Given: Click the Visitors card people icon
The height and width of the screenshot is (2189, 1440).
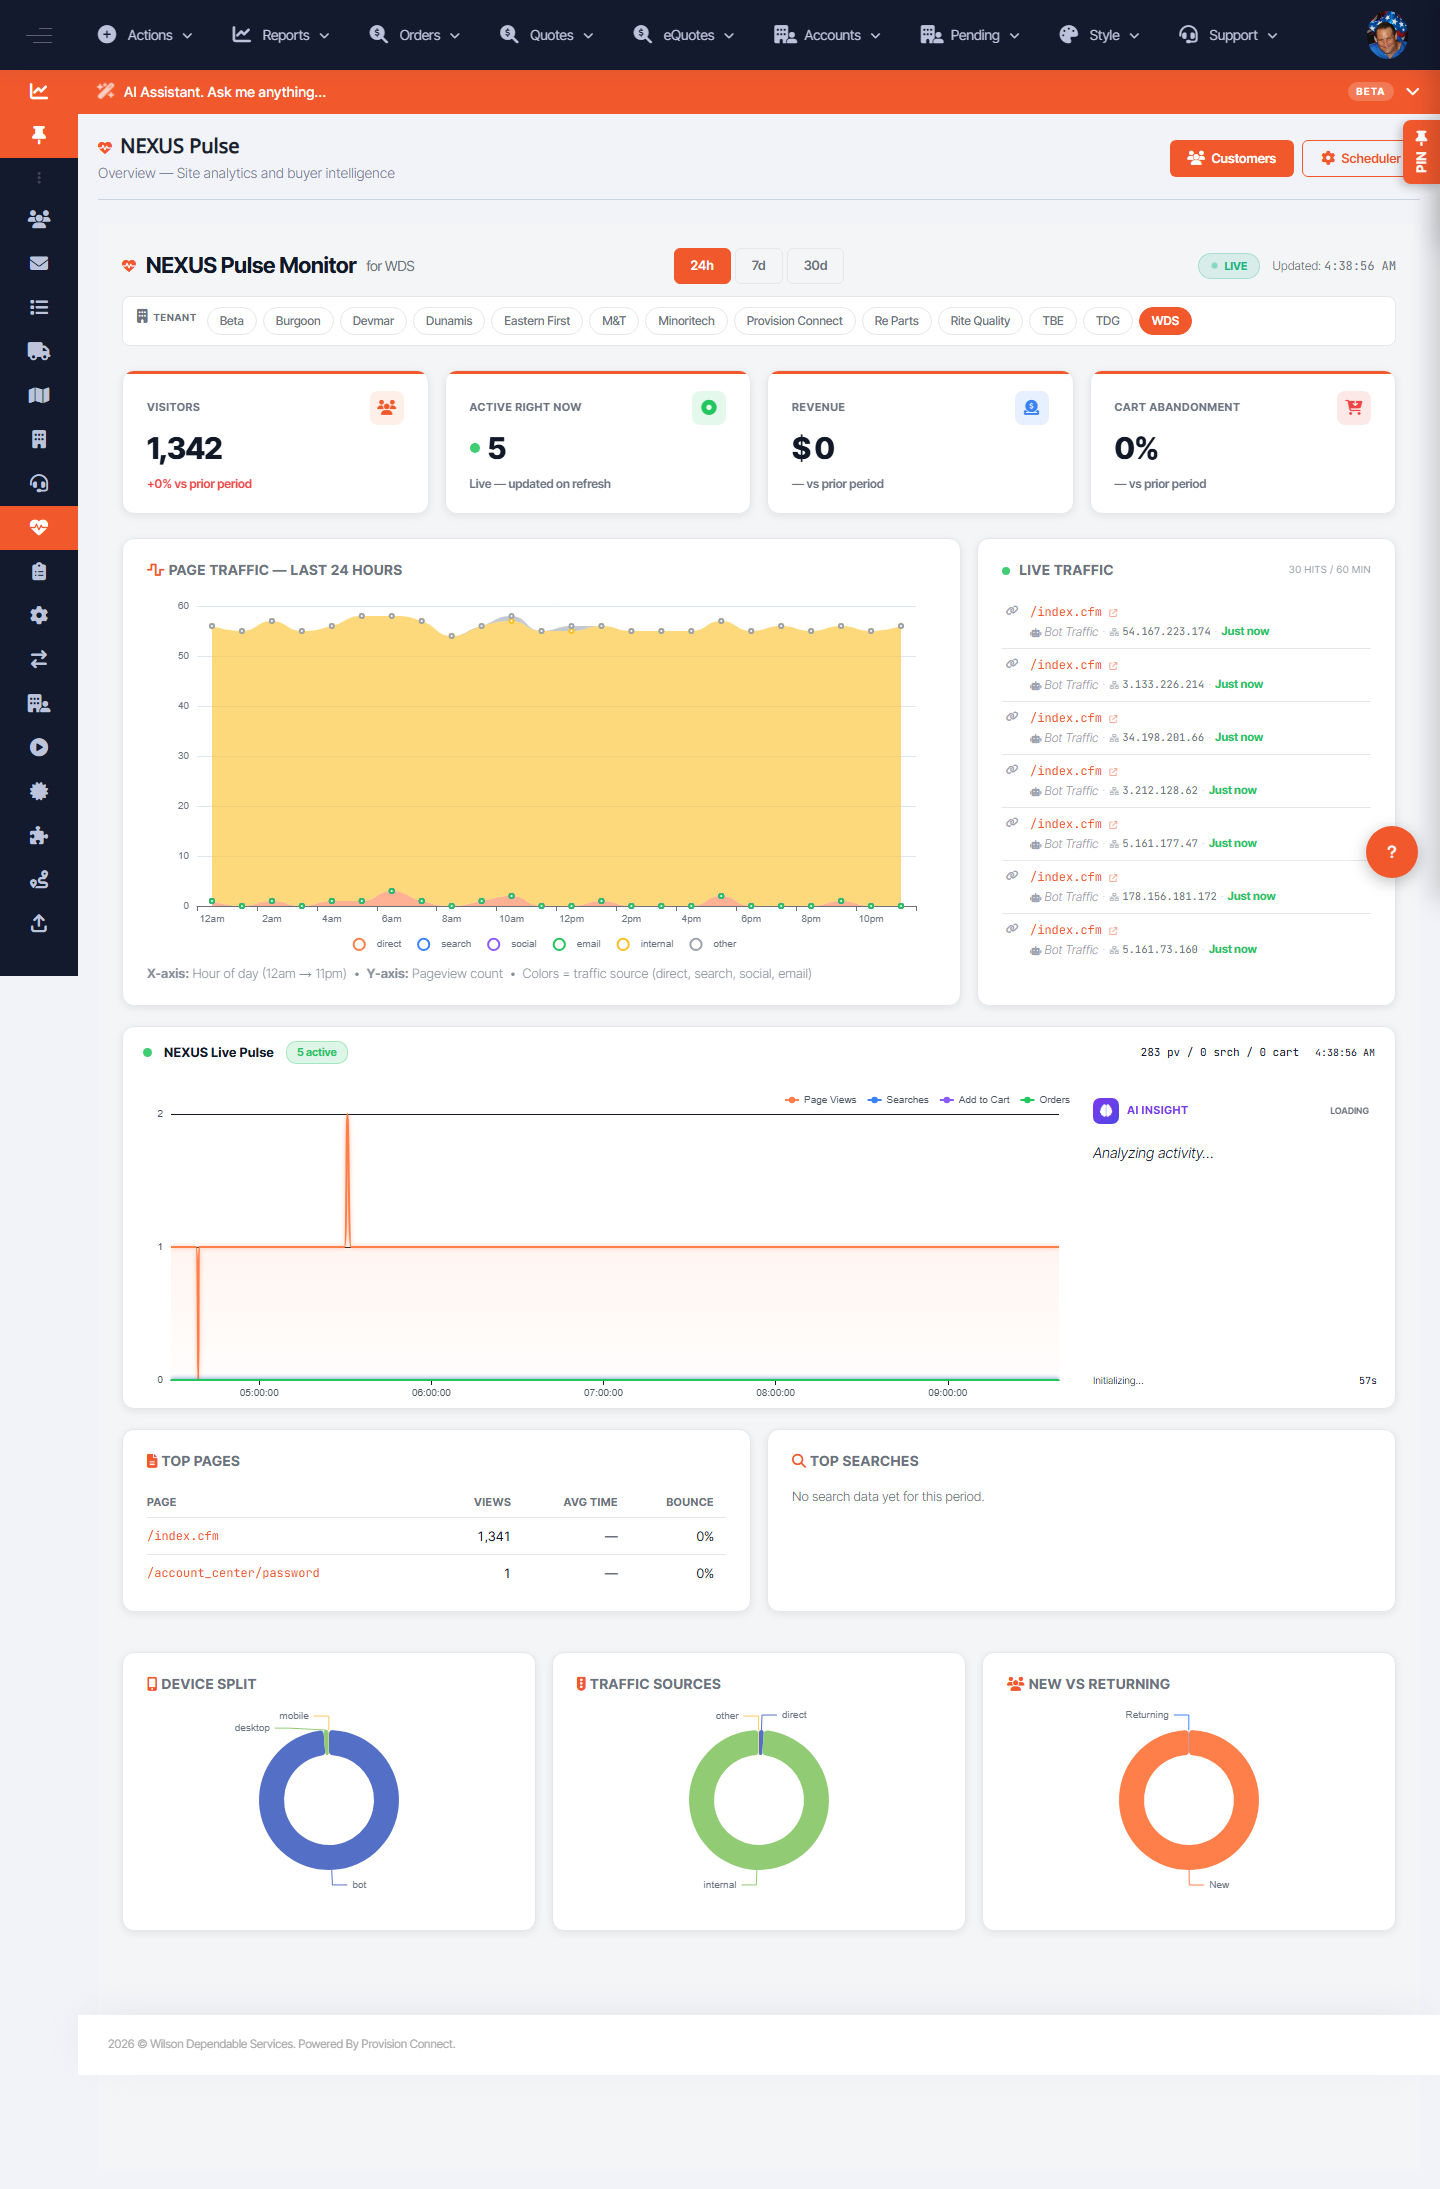Looking at the screenshot, I should coord(386,407).
